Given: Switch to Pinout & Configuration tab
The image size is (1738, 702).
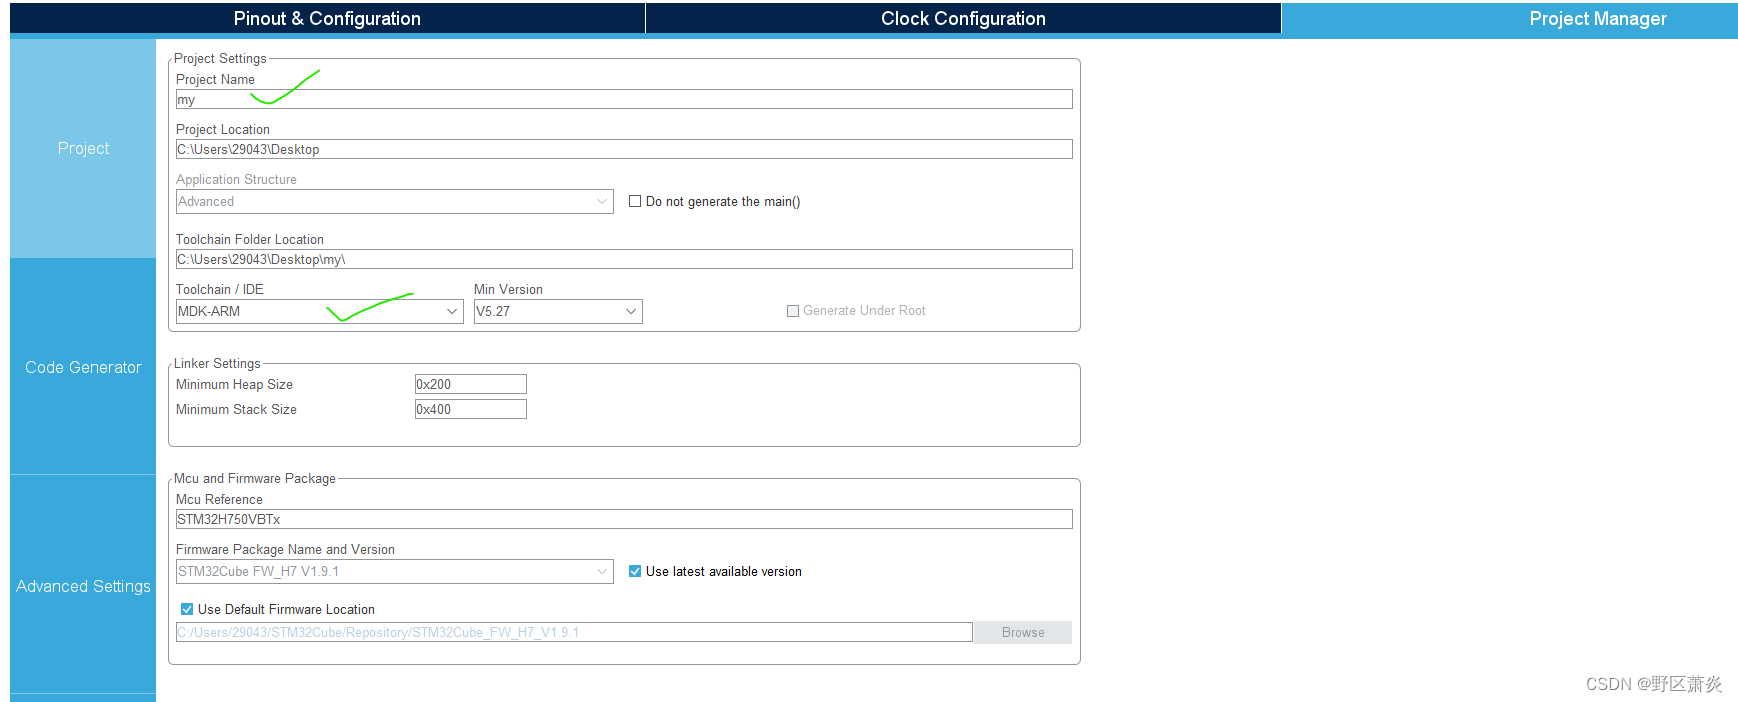Looking at the screenshot, I should (327, 18).
